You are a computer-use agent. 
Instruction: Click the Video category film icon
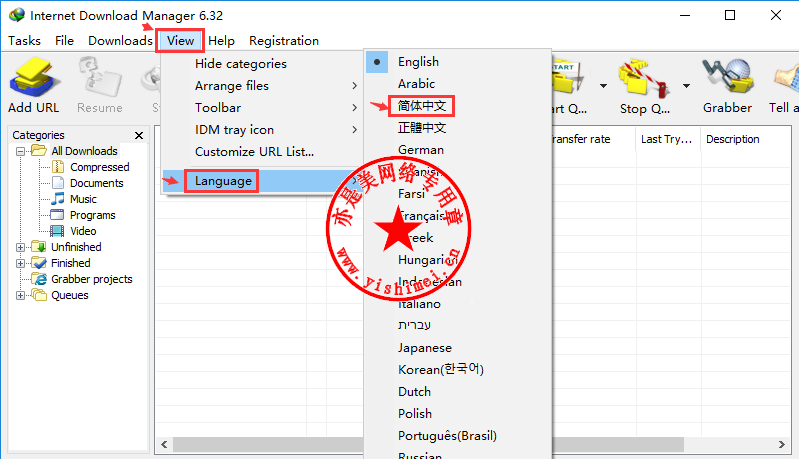pyautogui.click(x=58, y=231)
